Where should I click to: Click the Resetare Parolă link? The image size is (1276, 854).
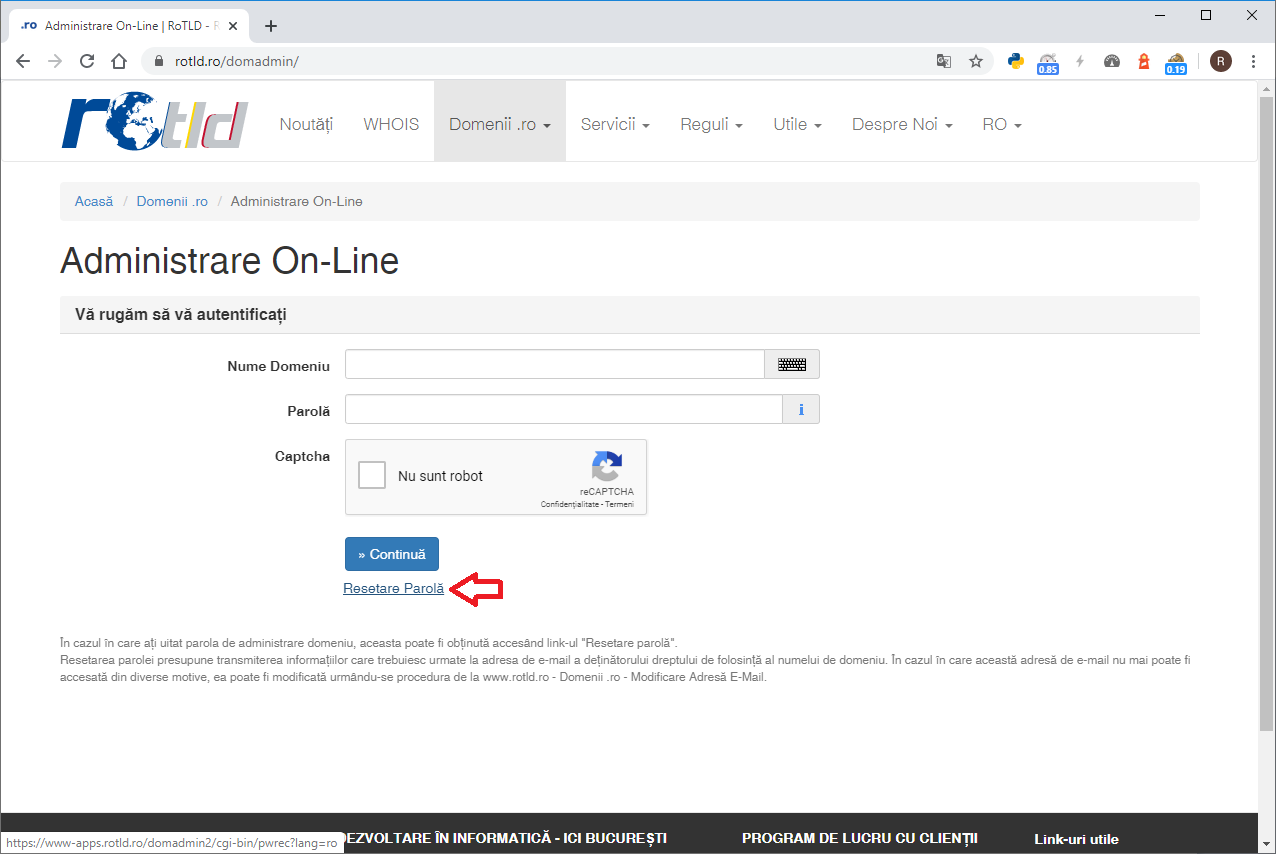click(393, 589)
